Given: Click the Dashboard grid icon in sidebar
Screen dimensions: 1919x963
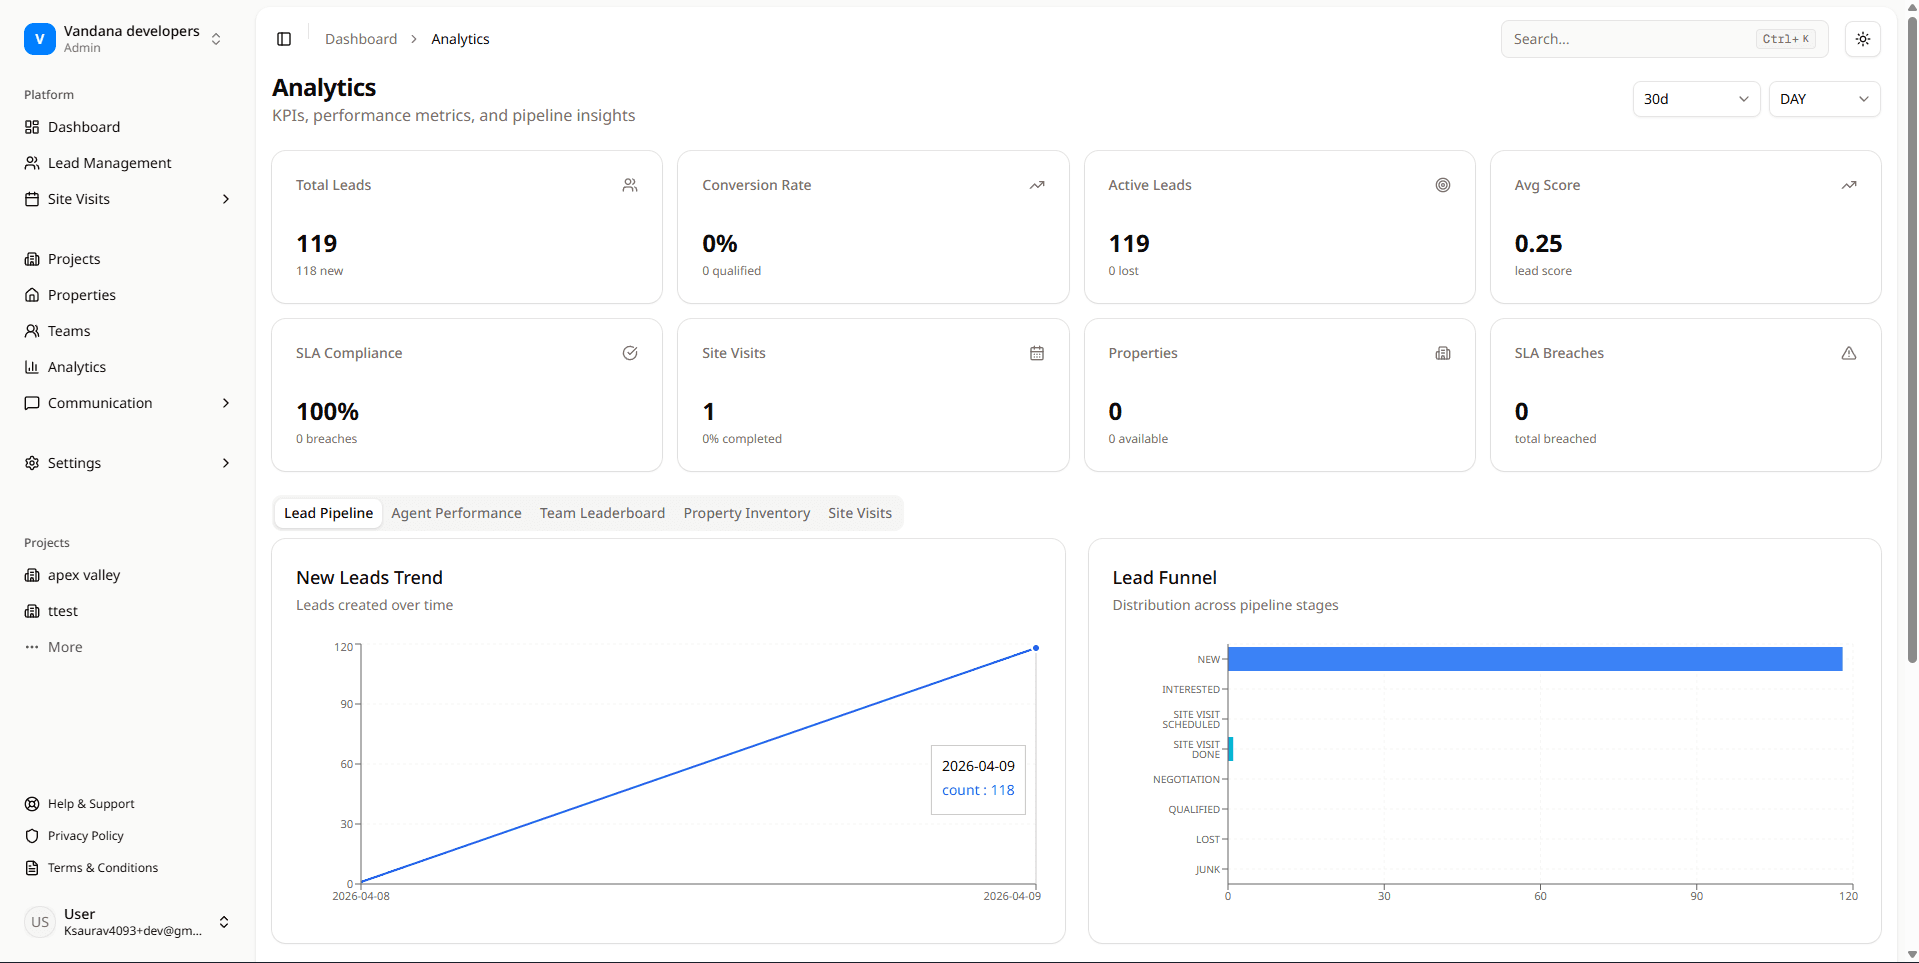Looking at the screenshot, I should [32, 127].
